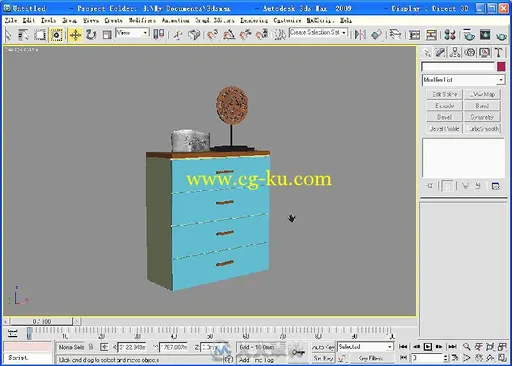The image size is (512, 366).
Task: Switch to the Modify command panel tab
Action: click(x=440, y=52)
